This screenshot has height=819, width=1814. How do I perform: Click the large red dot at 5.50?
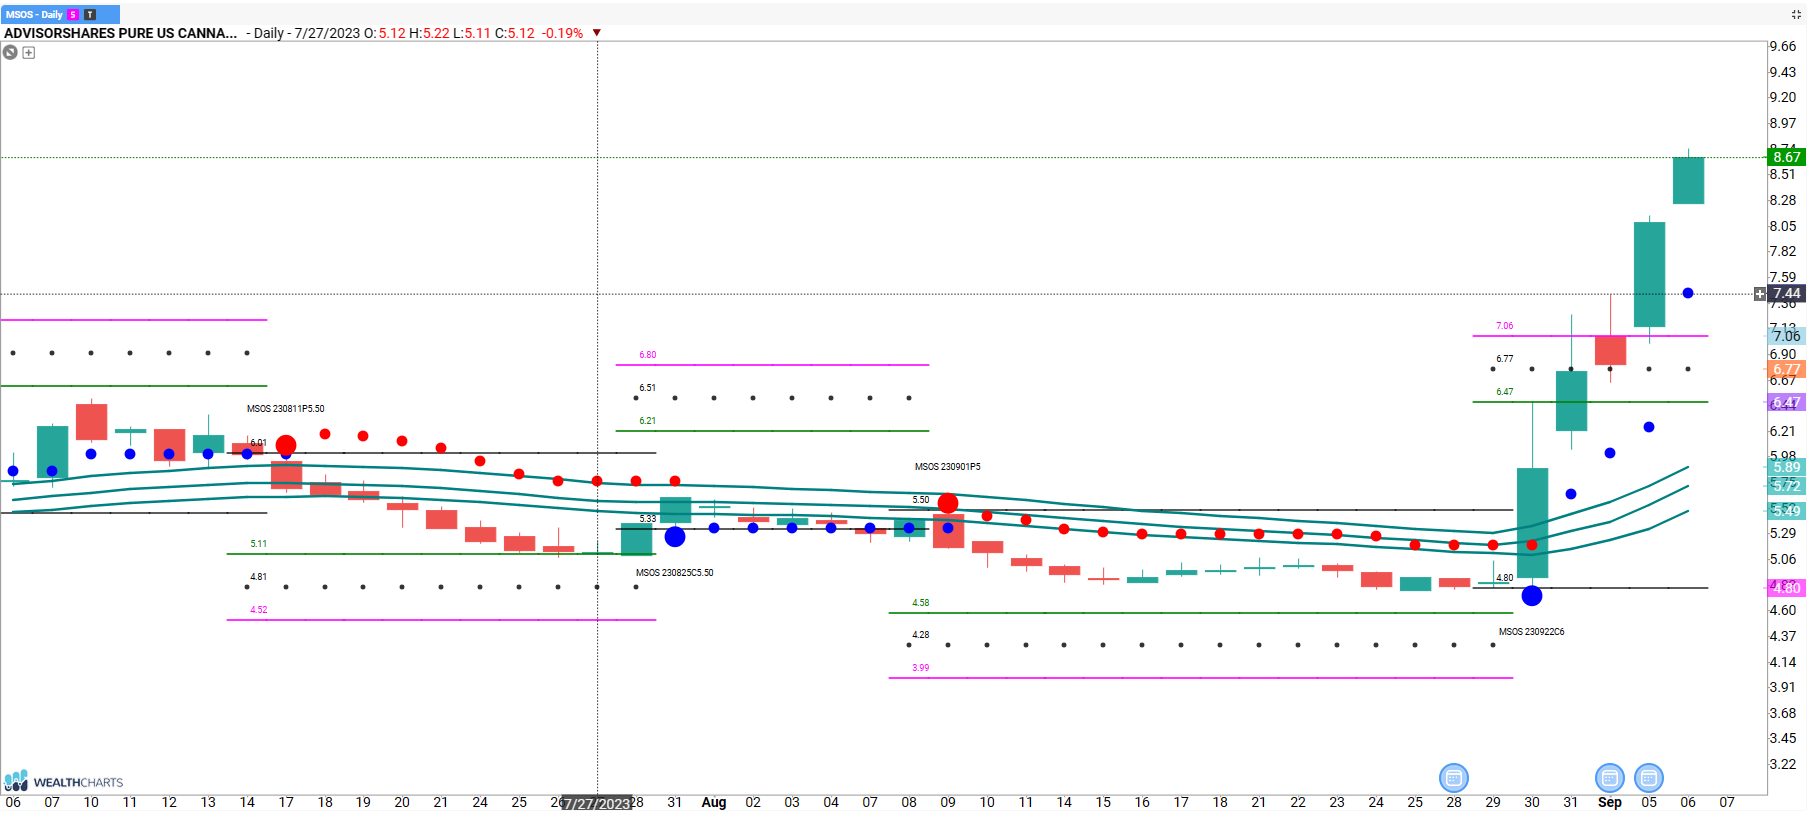[x=948, y=503]
